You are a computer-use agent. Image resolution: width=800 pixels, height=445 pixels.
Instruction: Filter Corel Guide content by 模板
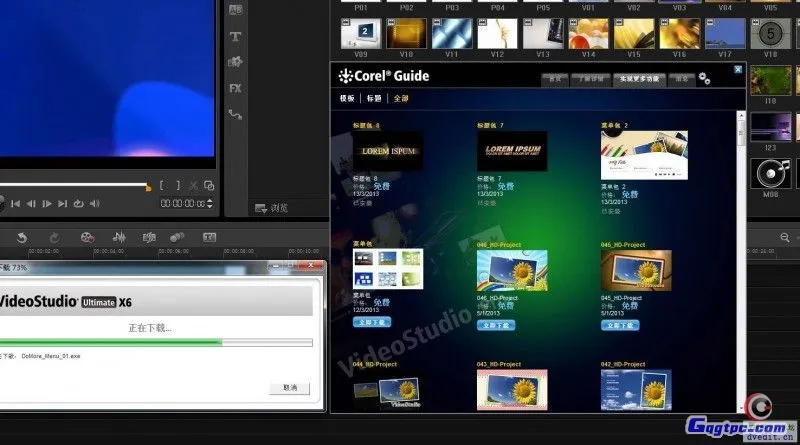[347, 98]
